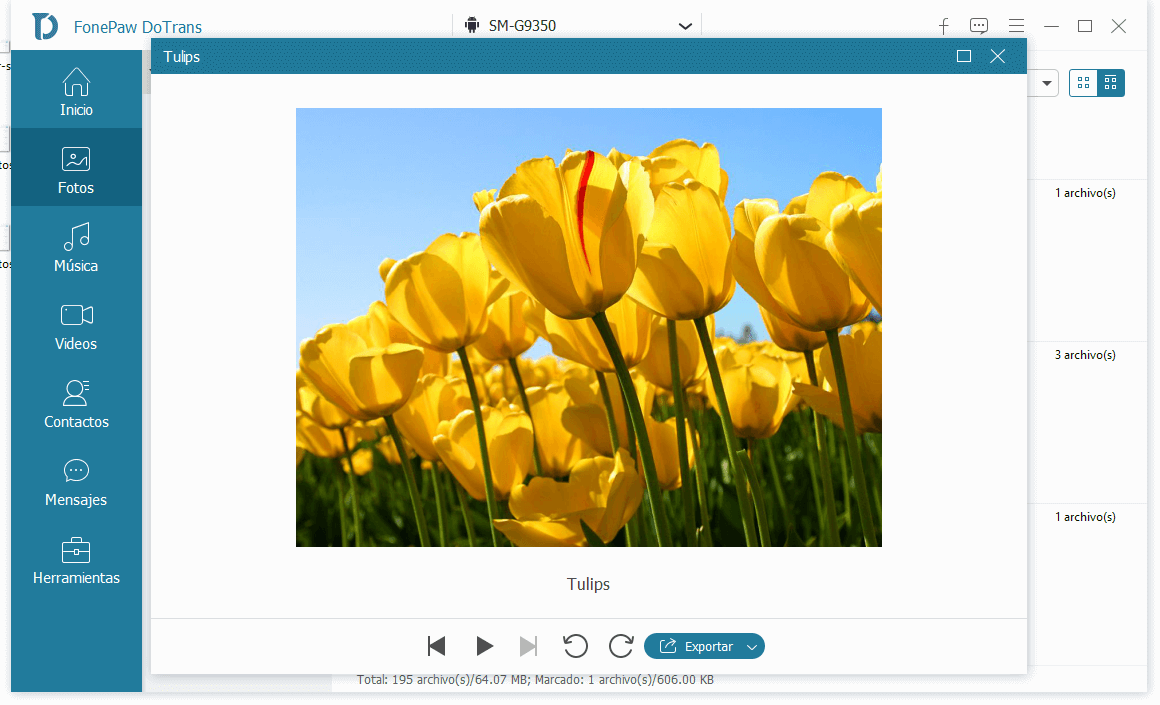
Task: Expand the Exportar dropdown arrow
Action: 752,647
